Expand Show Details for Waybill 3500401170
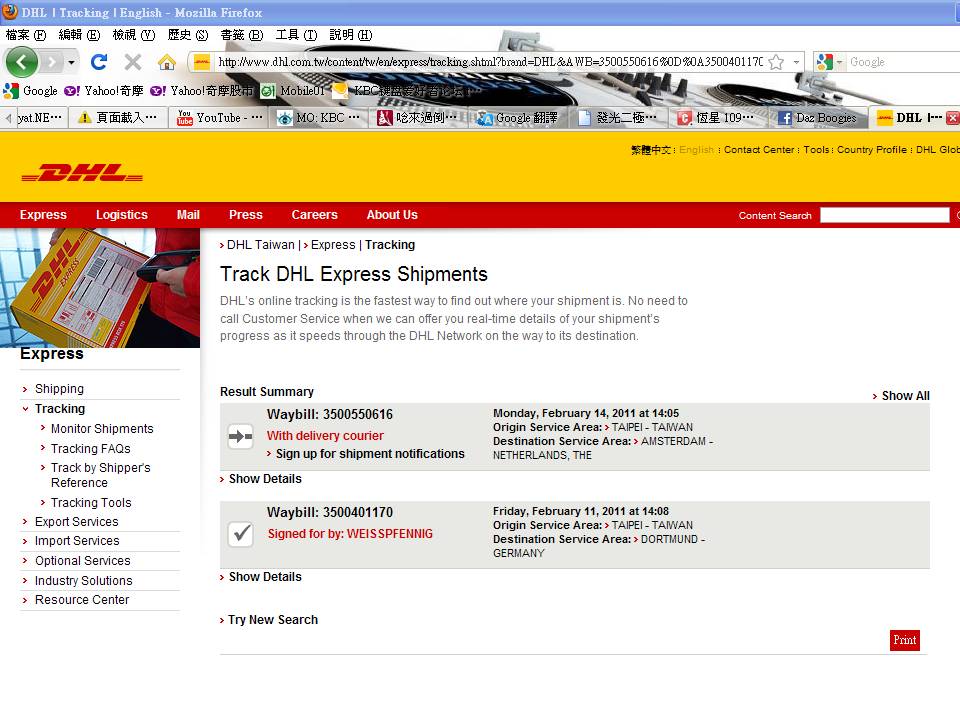 (265, 576)
